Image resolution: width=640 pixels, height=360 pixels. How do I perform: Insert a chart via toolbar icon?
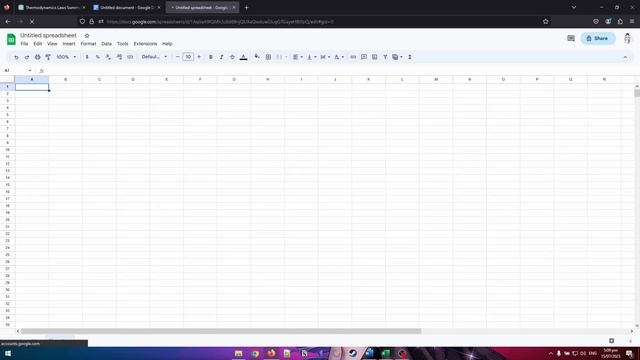tap(375, 57)
